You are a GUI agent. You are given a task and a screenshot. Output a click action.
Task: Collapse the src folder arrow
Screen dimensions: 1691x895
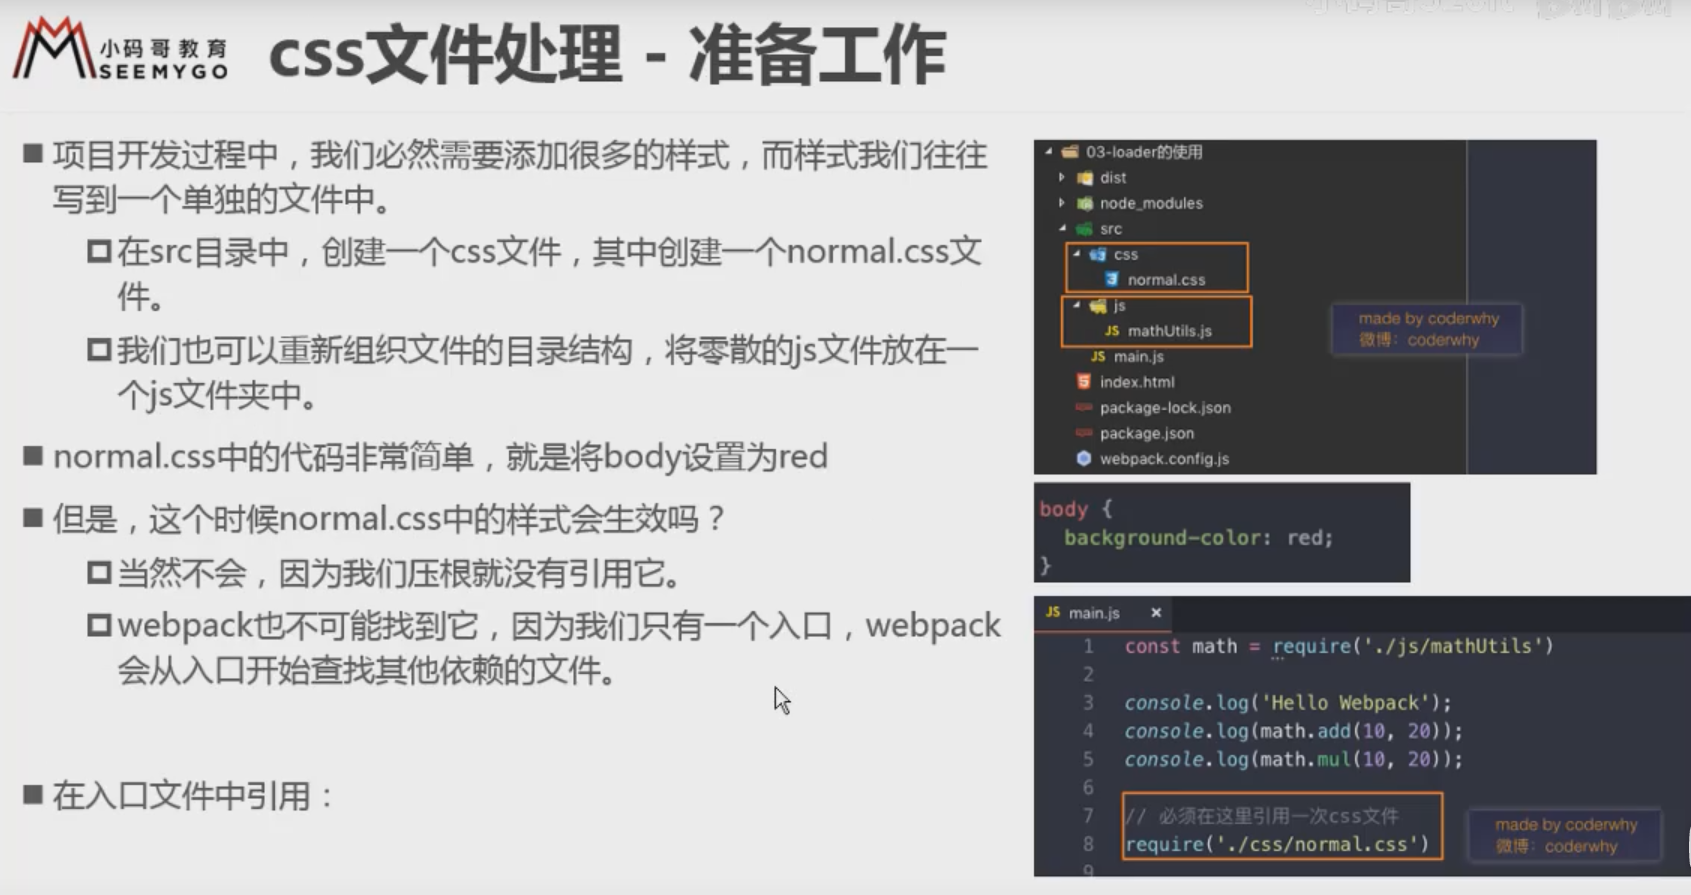(1063, 229)
